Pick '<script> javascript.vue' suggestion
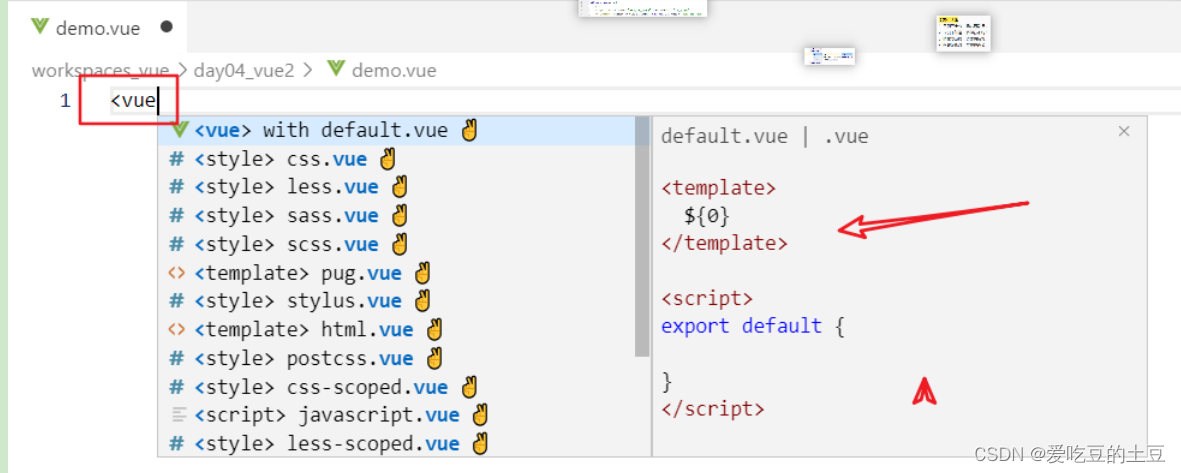 click(x=326, y=415)
